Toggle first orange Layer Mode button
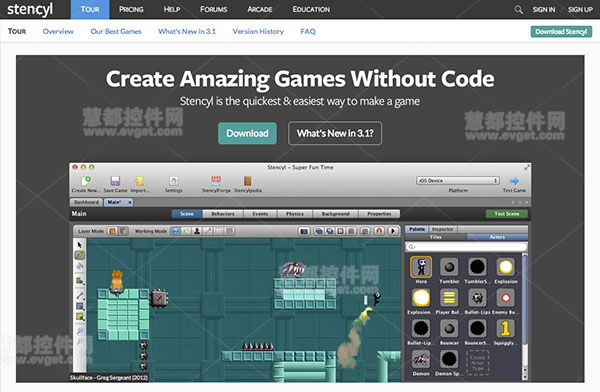 tap(112, 231)
